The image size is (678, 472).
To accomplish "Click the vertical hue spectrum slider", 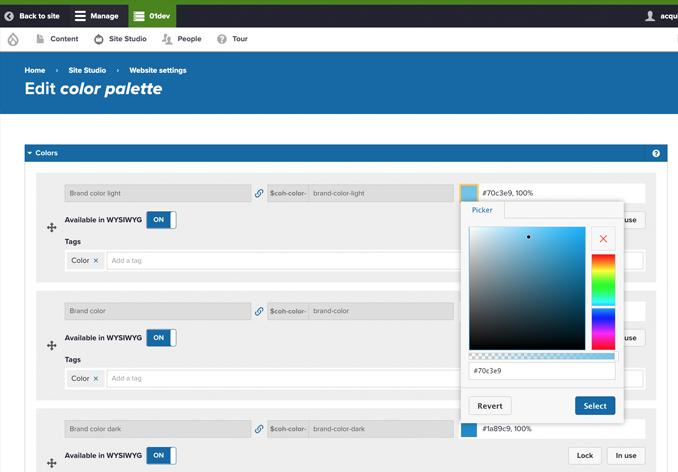I will coord(603,300).
